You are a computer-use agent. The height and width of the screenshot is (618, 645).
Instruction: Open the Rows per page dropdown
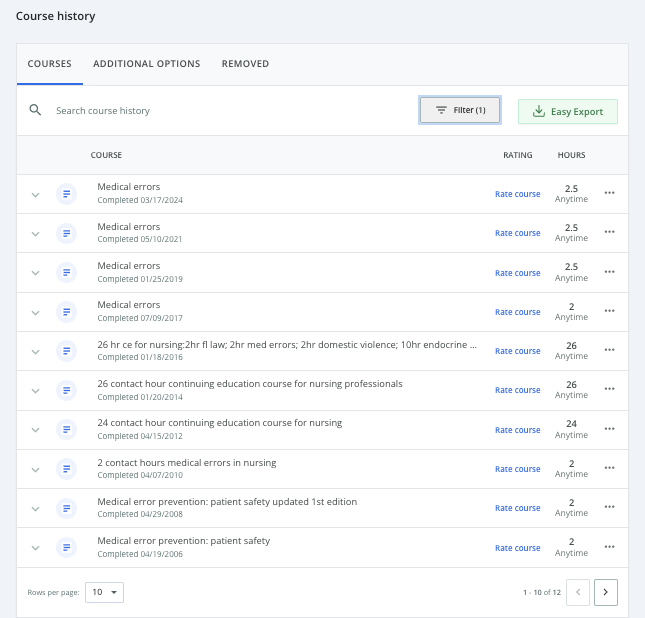[104, 592]
